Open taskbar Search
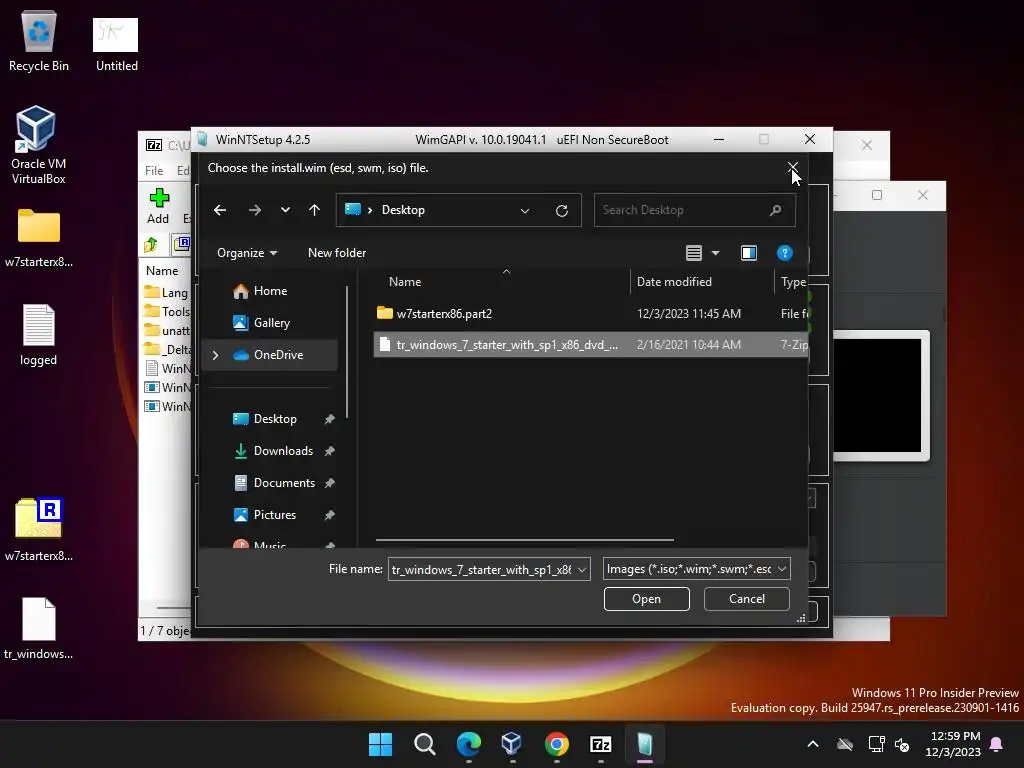 tap(424, 744)
